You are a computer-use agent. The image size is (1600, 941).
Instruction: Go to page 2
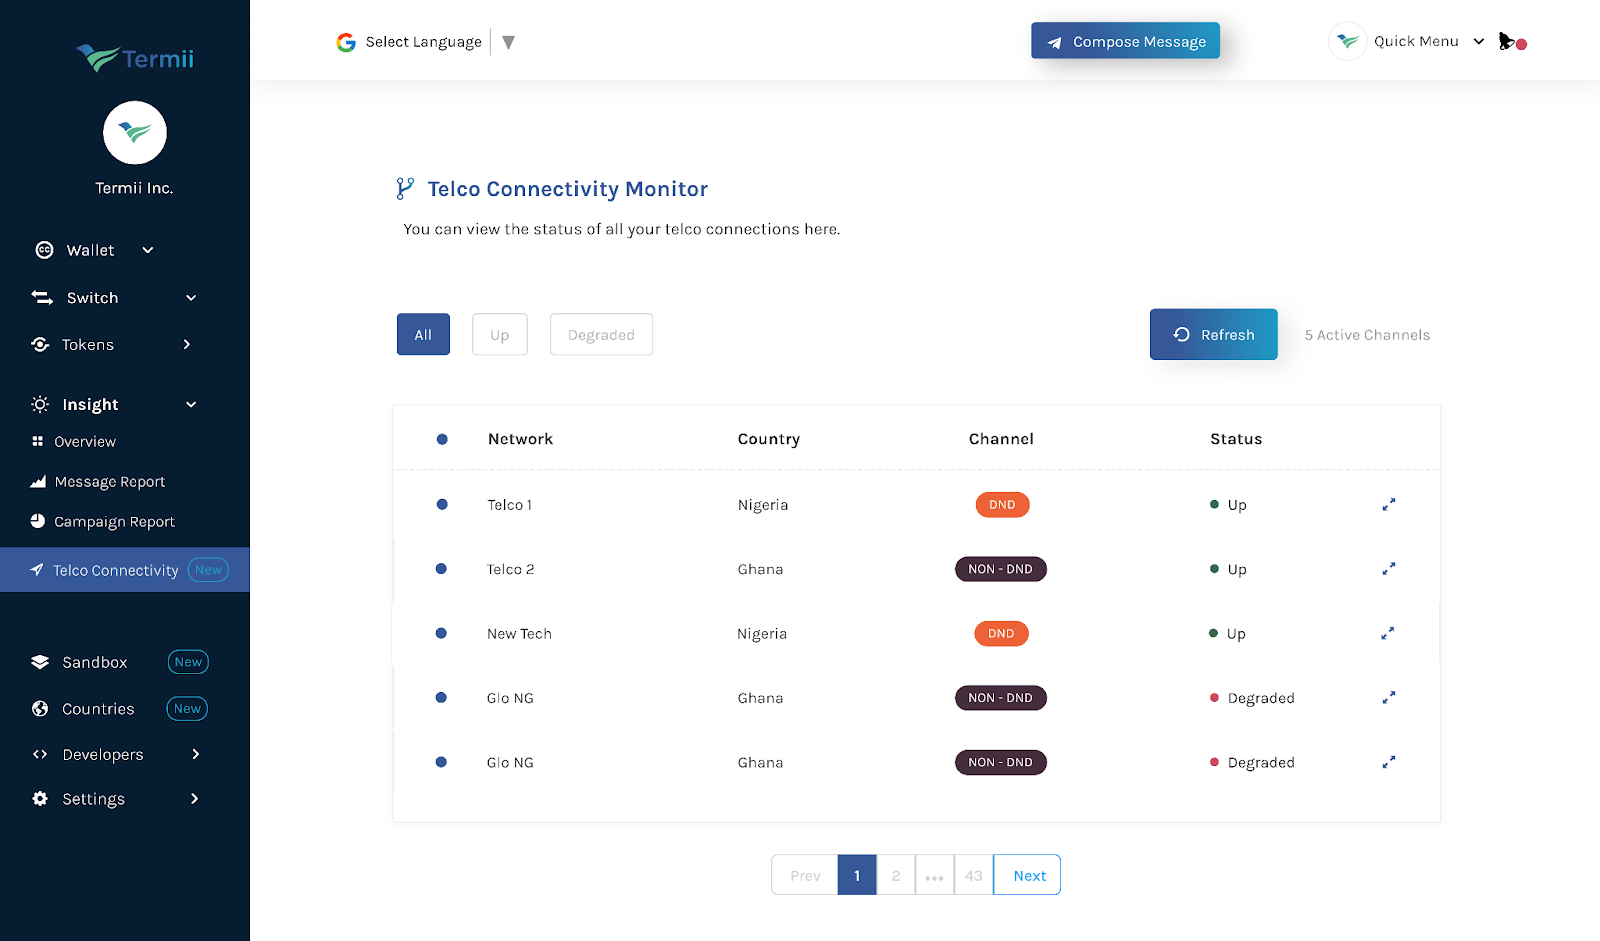pyautogui.click(x=896, y=875)
